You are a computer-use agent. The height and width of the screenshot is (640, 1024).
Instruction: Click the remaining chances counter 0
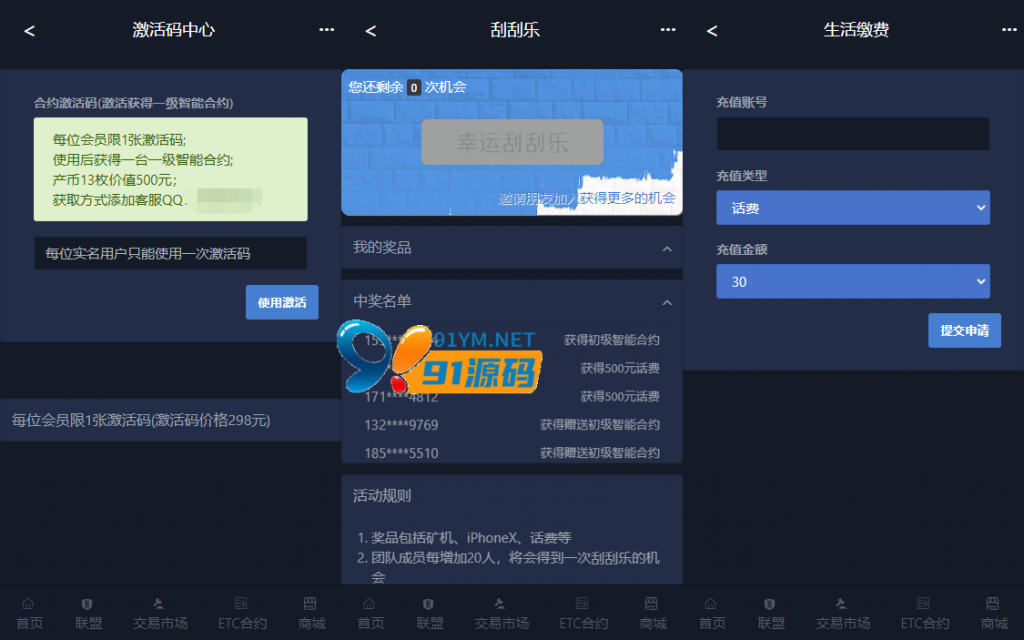point(413,88)
